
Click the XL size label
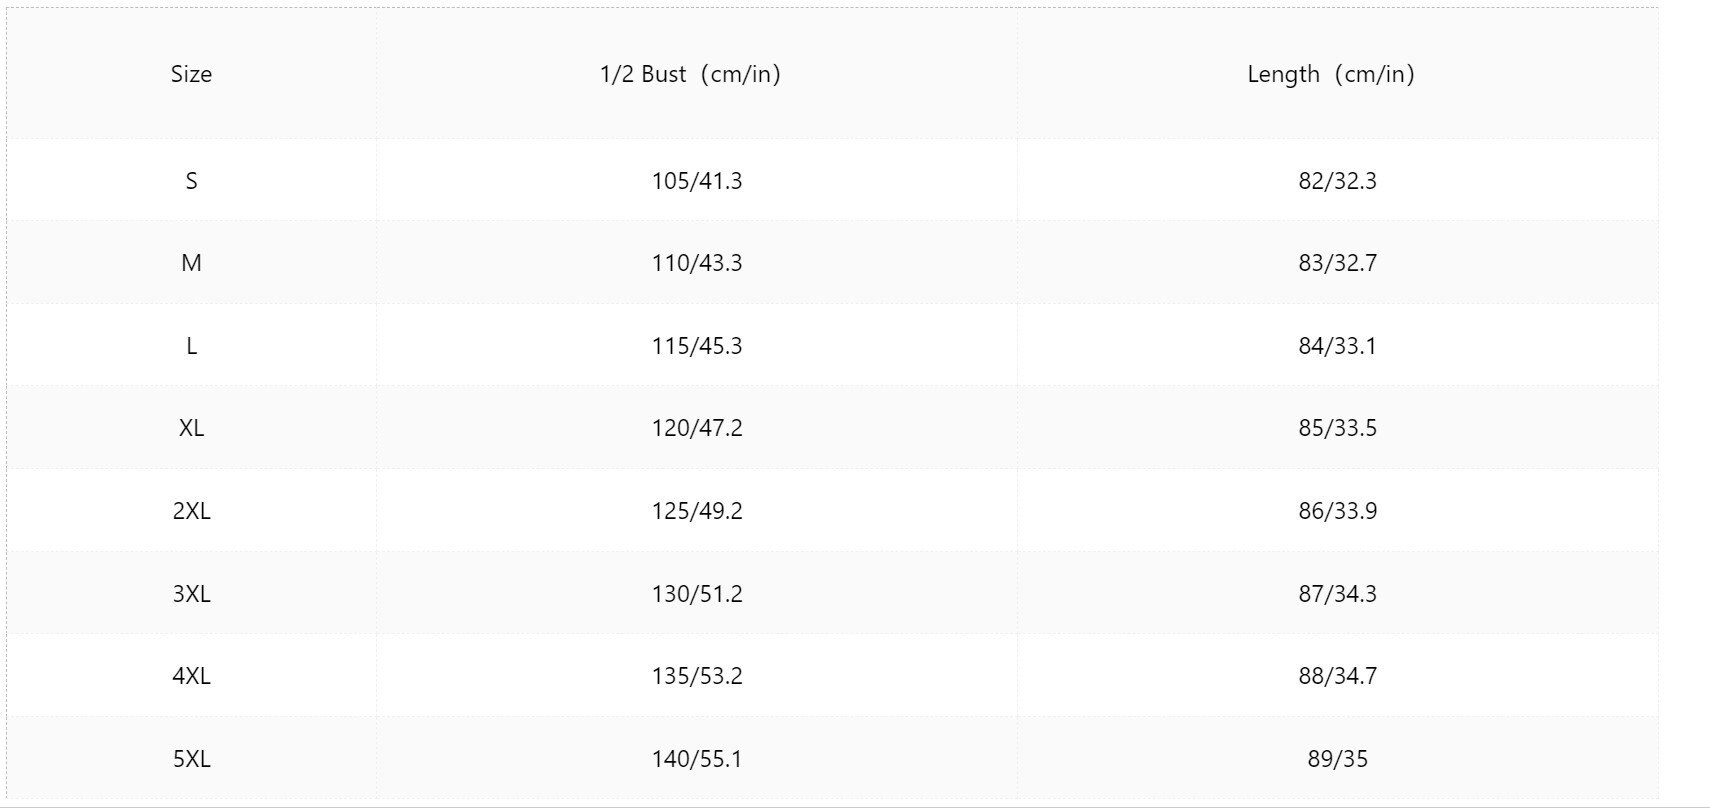click(191, 428)
